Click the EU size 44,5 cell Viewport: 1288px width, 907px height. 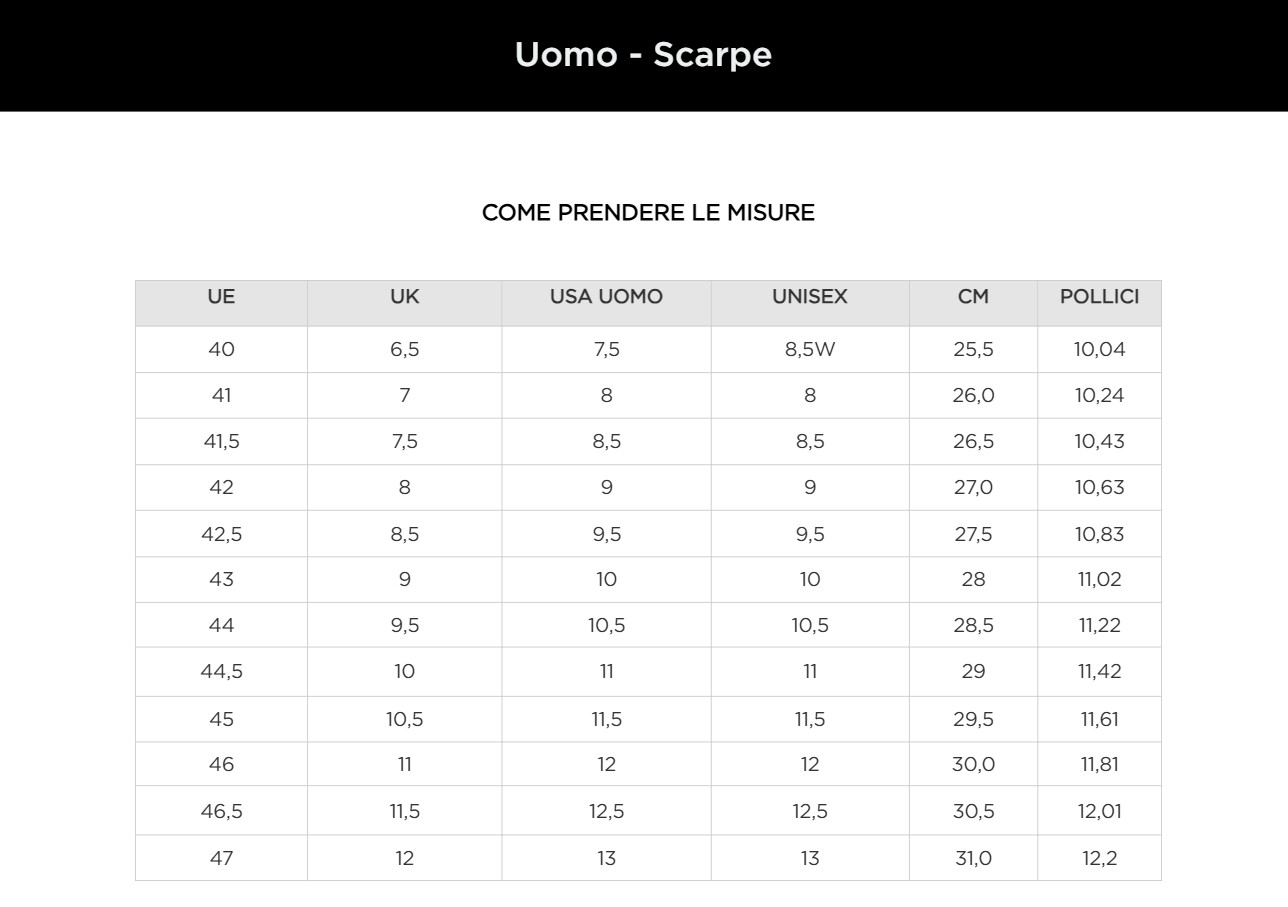tap(221, 671)
